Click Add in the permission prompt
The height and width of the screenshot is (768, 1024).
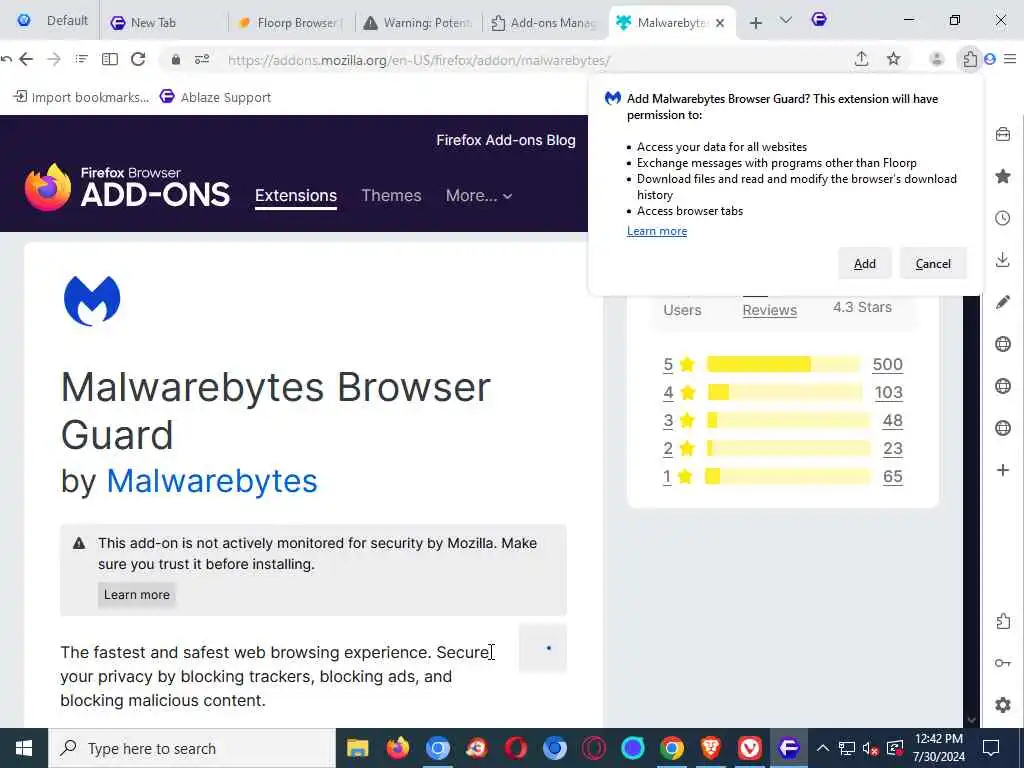pyautogui.click(x=865, y=263)
